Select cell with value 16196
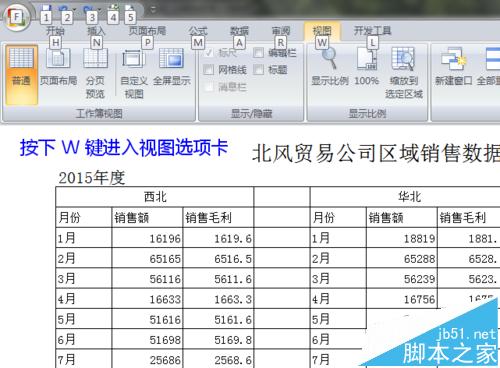 pyautogui.click(x=147, y=238)
